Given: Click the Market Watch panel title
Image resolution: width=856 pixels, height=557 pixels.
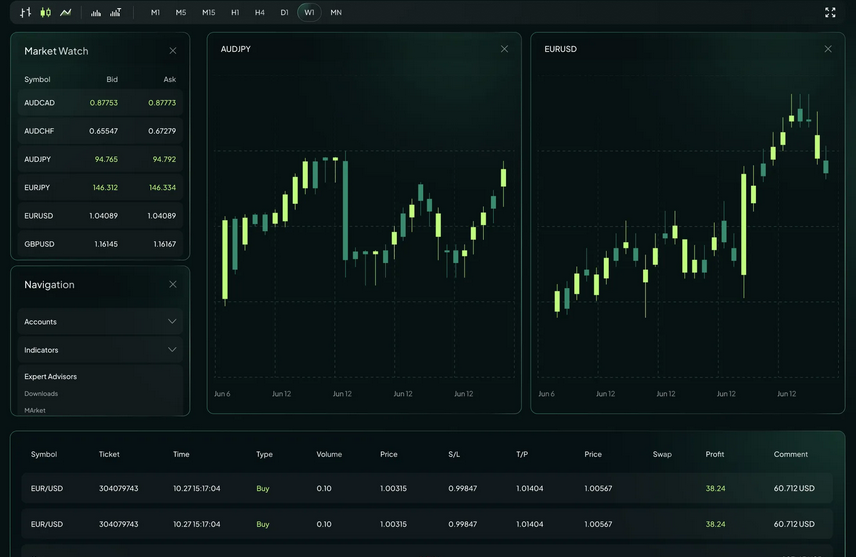Looking at the screenshot, I should click(x=56, y=51).
